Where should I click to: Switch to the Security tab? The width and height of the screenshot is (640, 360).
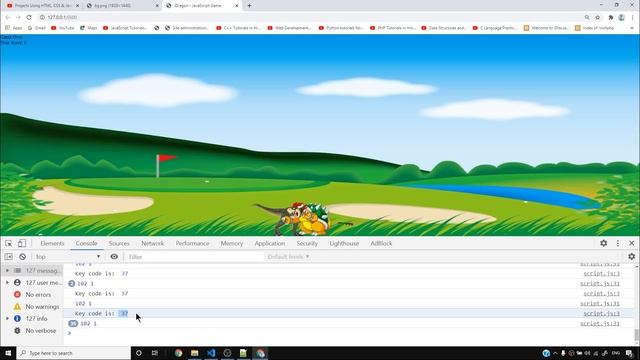click(307, 243)
